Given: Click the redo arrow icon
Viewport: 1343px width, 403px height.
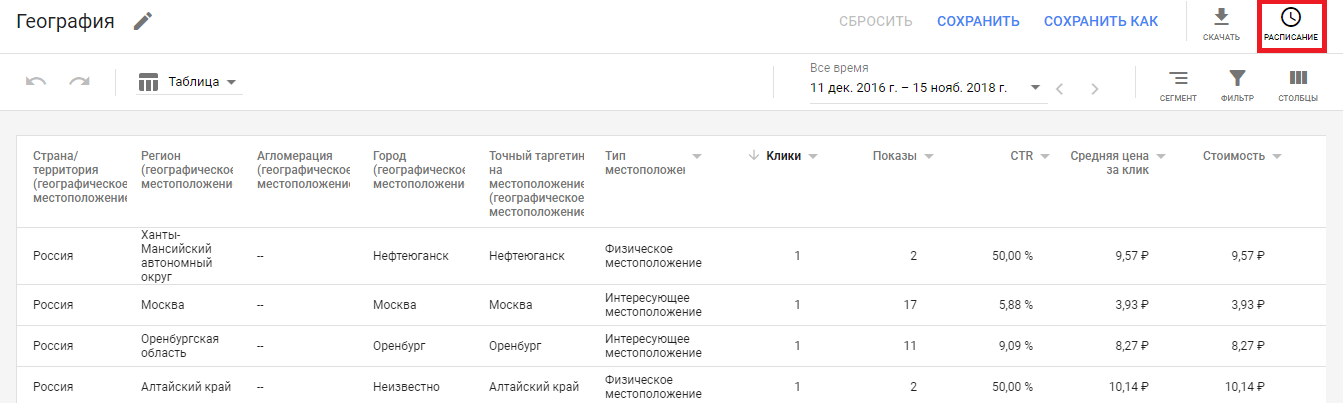Looking at the screenshot, I should (79, 82).
